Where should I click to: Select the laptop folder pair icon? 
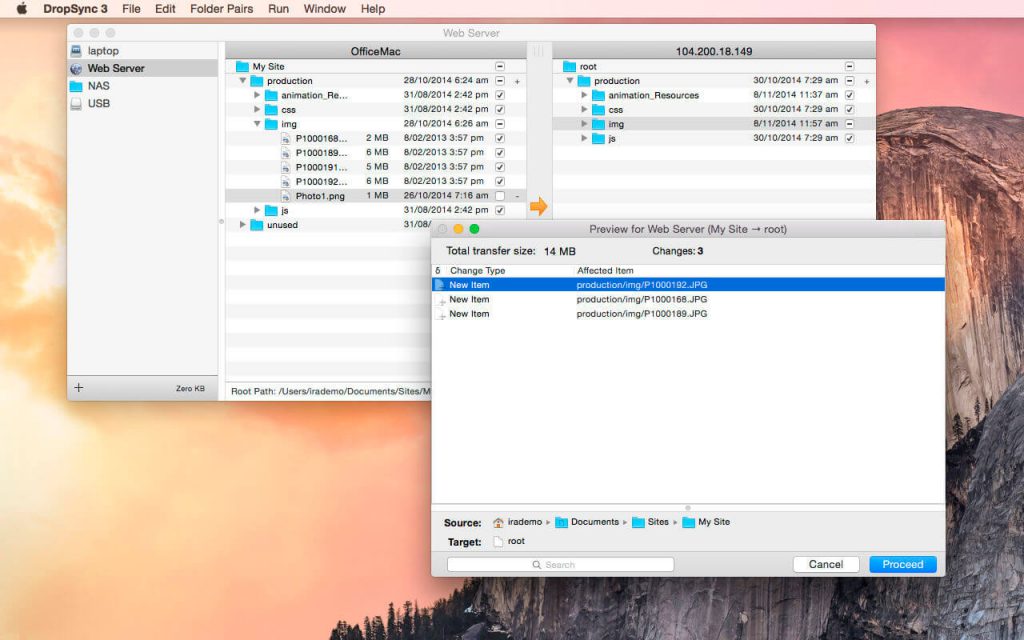[x=77, y=51]
